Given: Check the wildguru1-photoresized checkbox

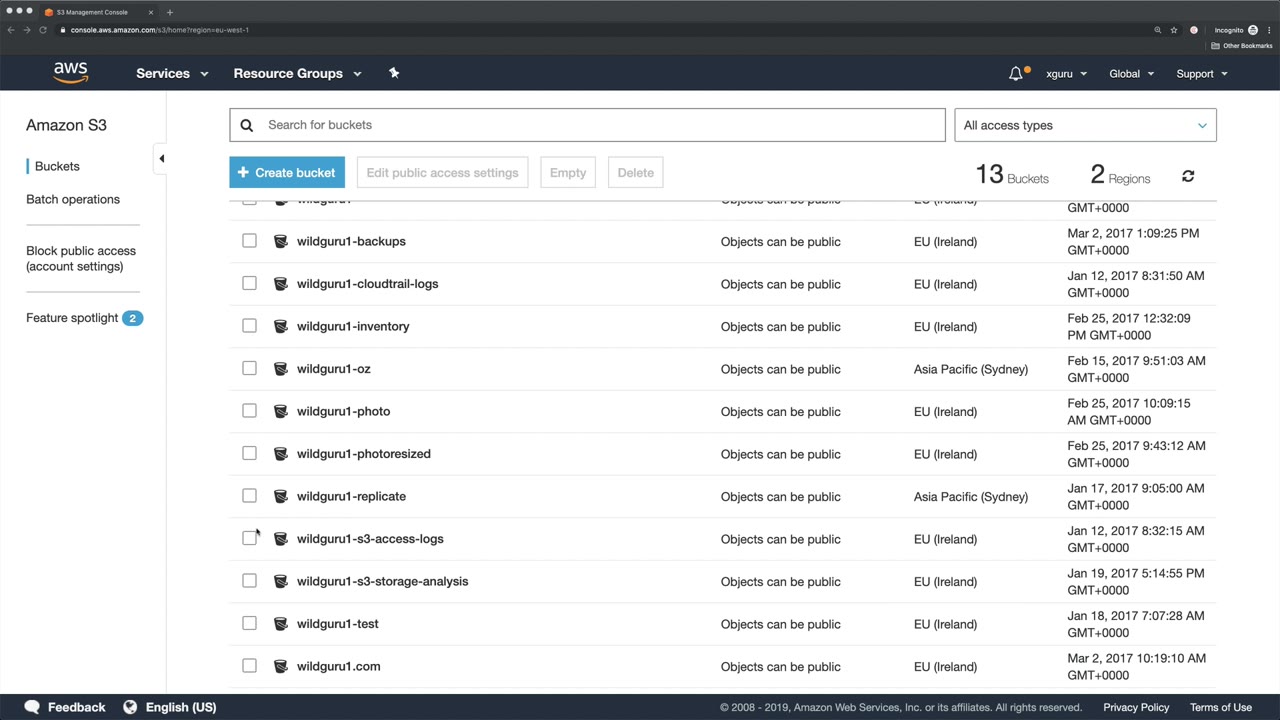Looking at the screenshot, I should 249,453.
